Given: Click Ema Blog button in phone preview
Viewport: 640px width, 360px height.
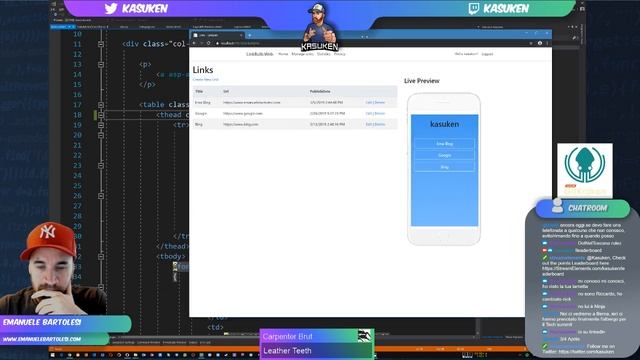Looking at the screenshot, I should (444, 144).
